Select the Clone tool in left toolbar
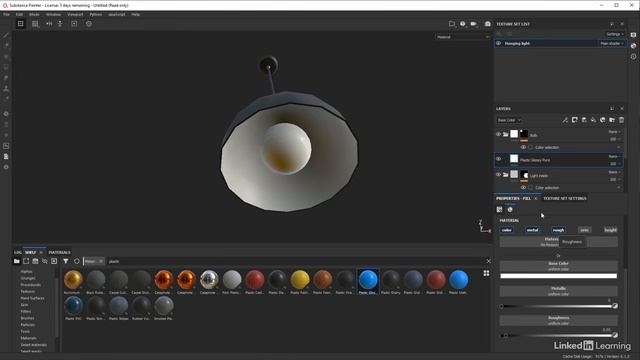The image size is (640, 360). pos(6,88)
